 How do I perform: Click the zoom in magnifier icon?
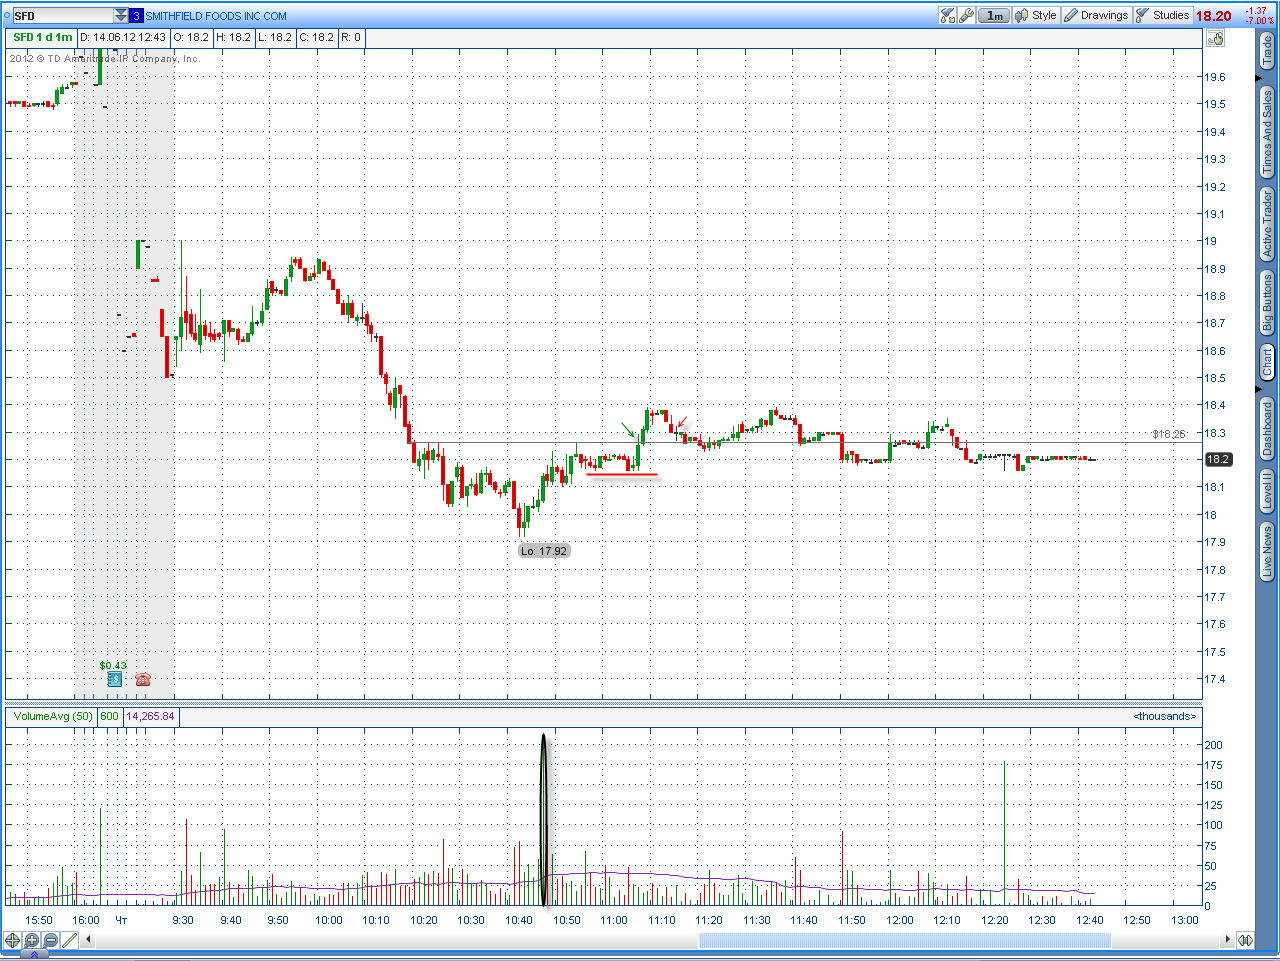tap(32, 940)
